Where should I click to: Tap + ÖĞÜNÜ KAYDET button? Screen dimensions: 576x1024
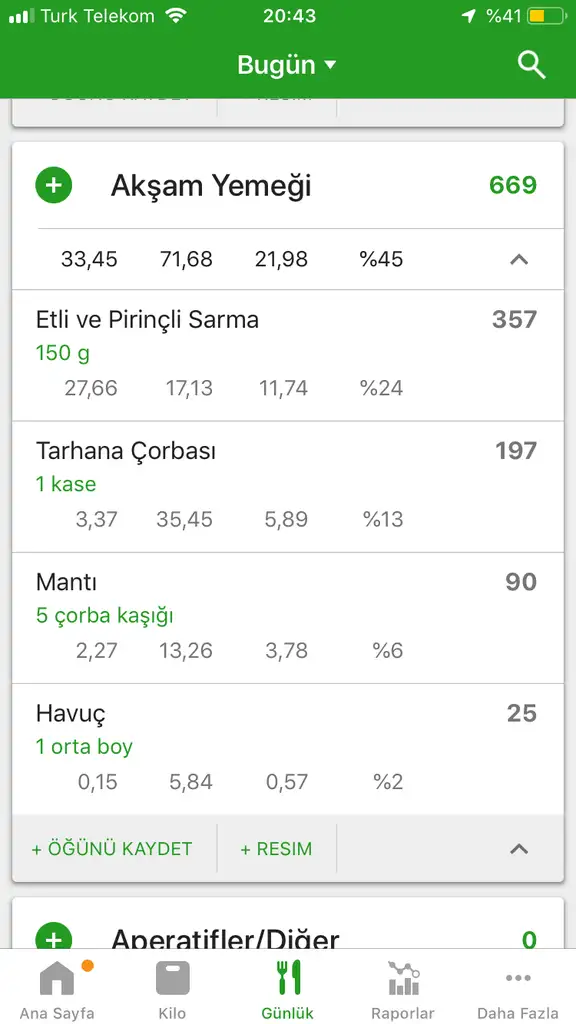coord(112,849)
